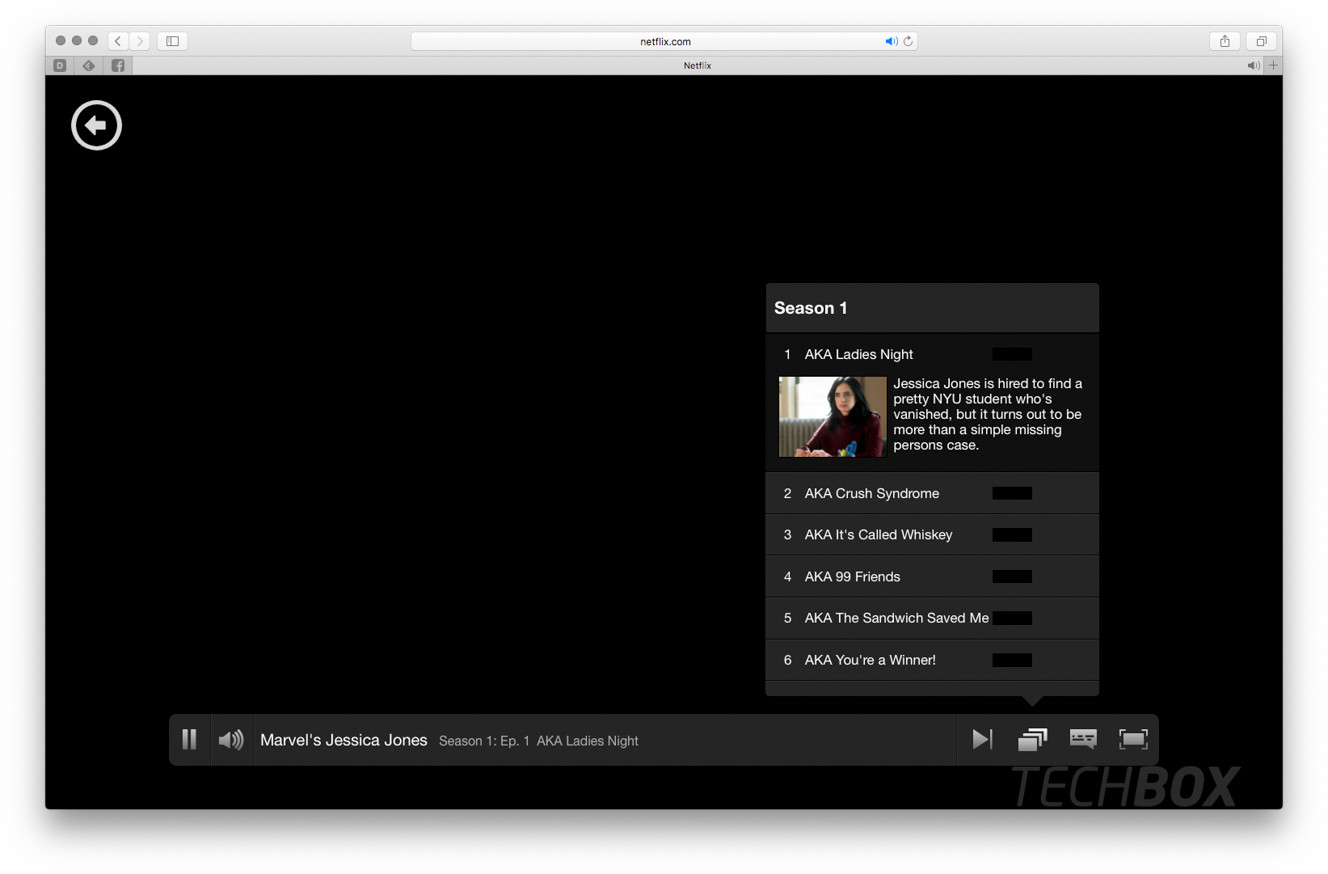Mute tab audio in address bar

(891, 41)
